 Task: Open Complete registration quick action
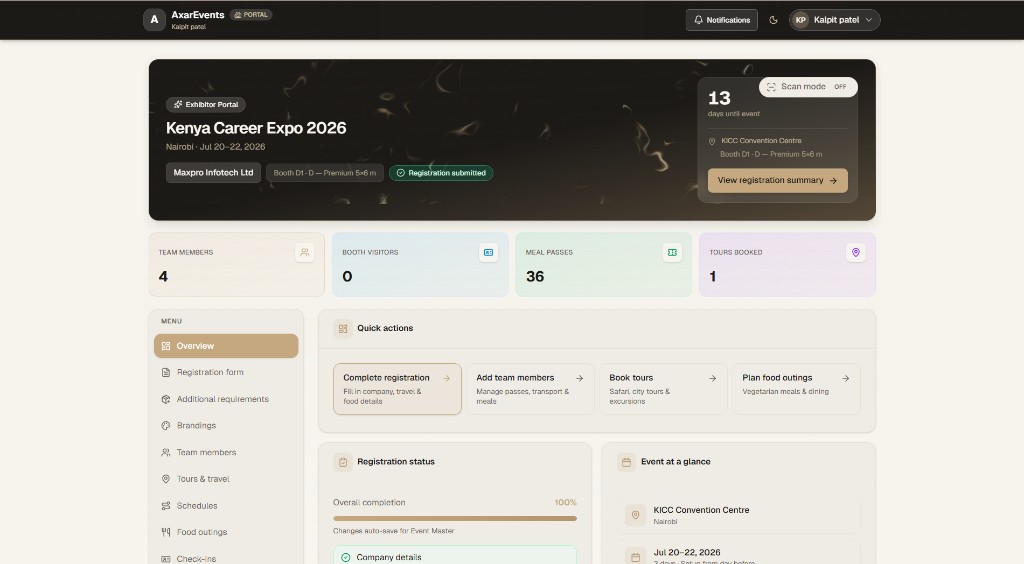pos(397,389)
